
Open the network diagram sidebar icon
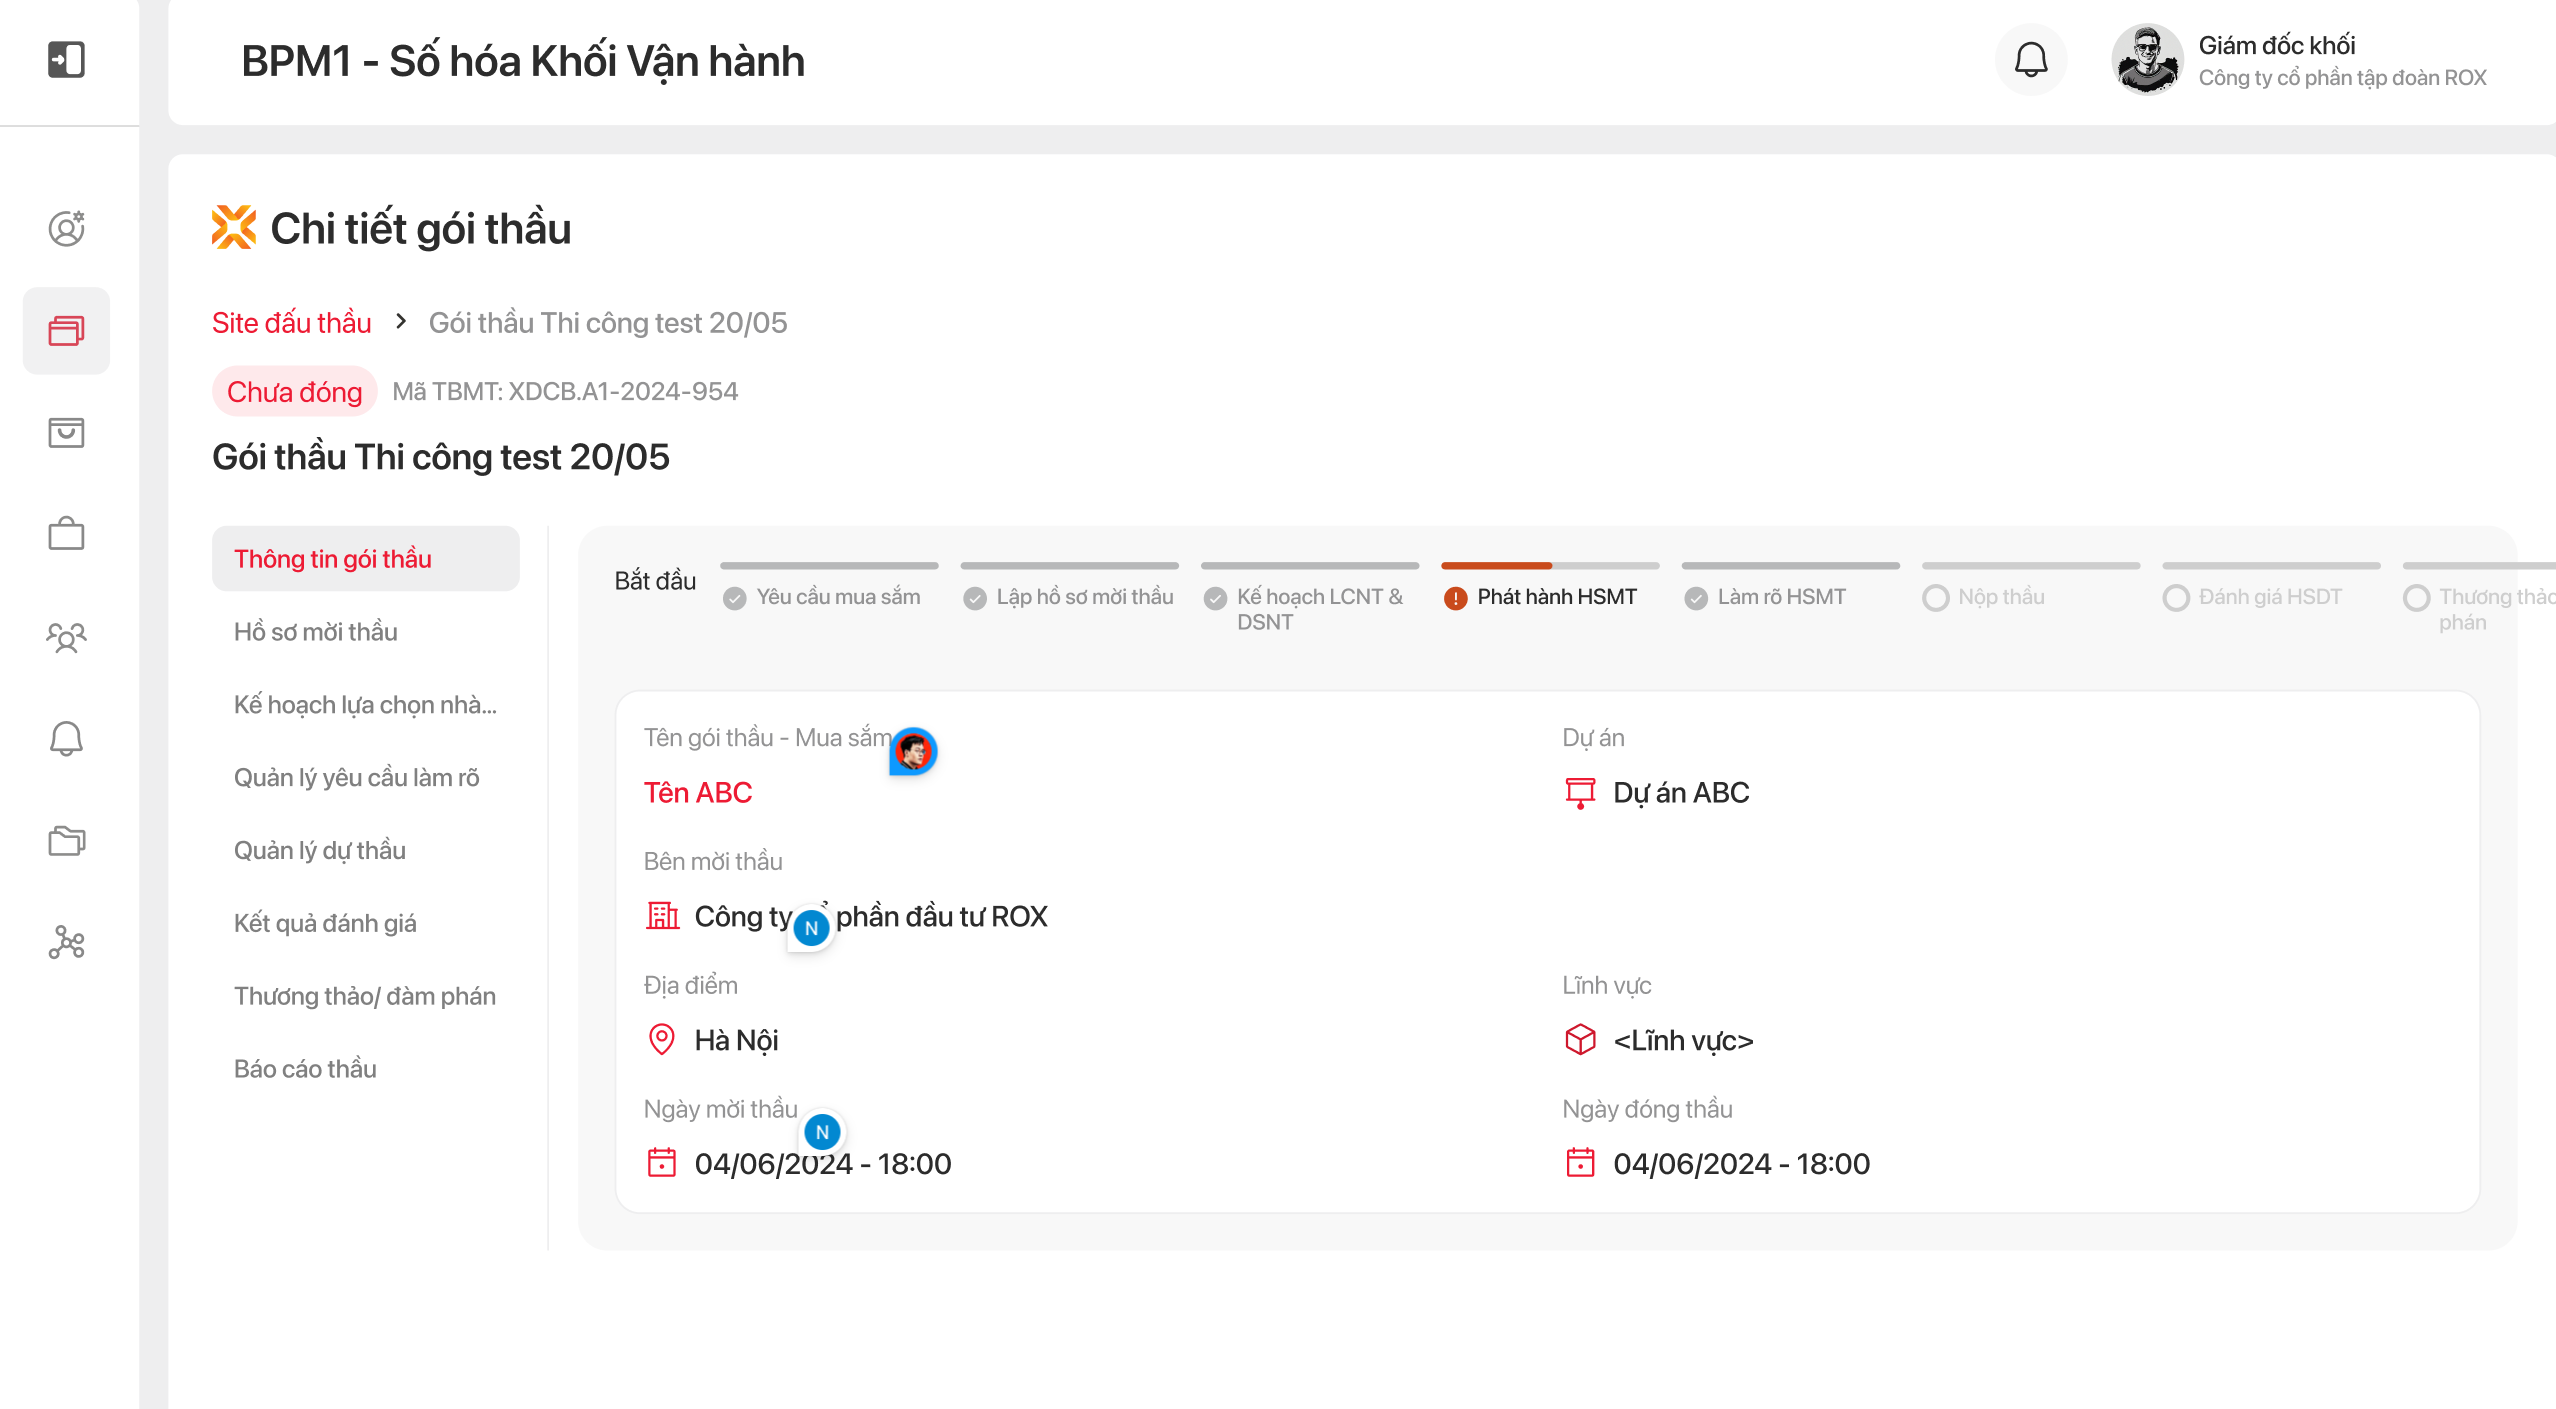click(66, 942)
